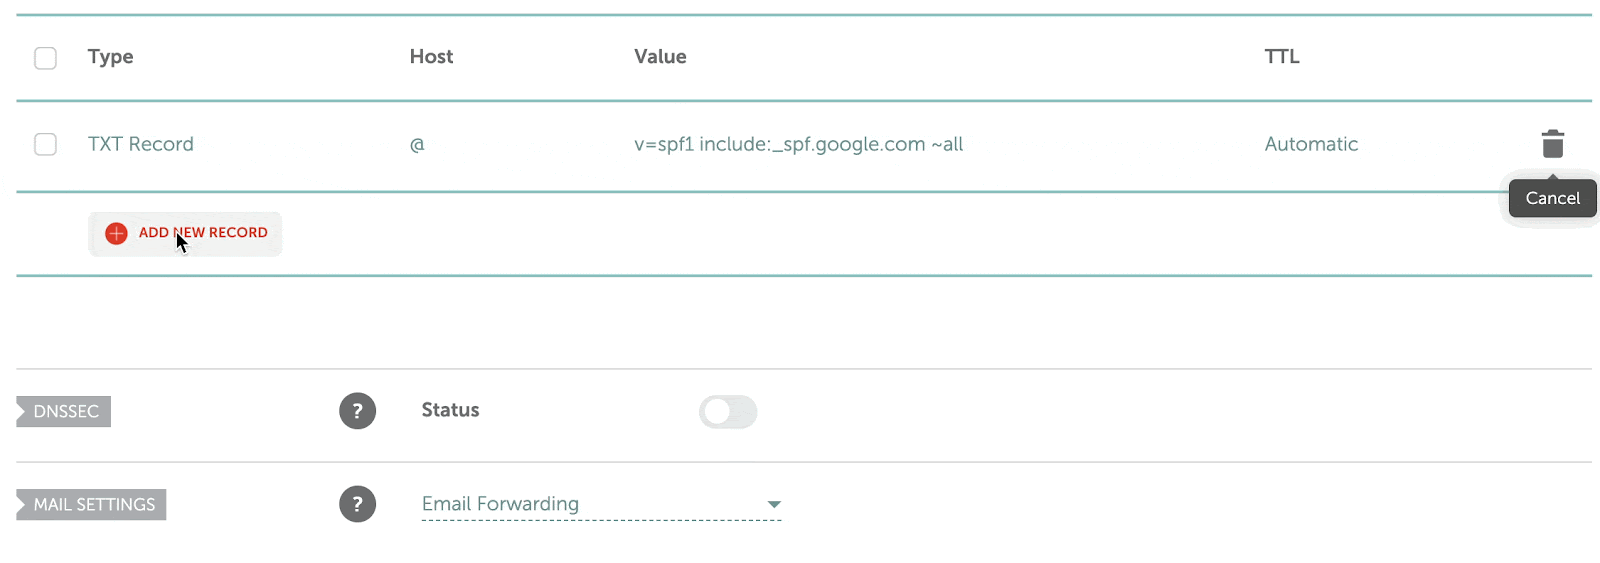This screenshot has height=563, width=1600.
Task: Edit the @ host field
Action: [x=417, y=144]
